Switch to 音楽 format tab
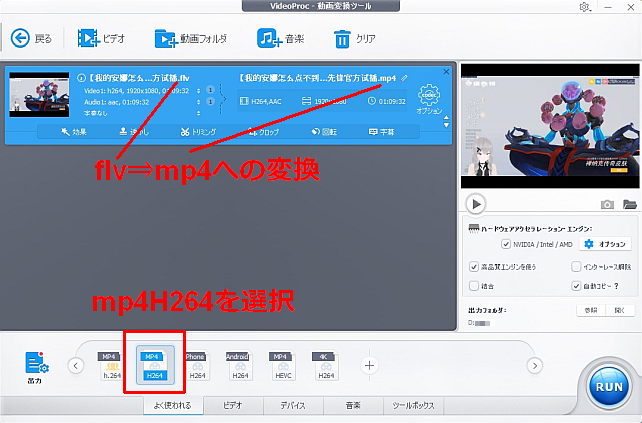 coord(353,405)
